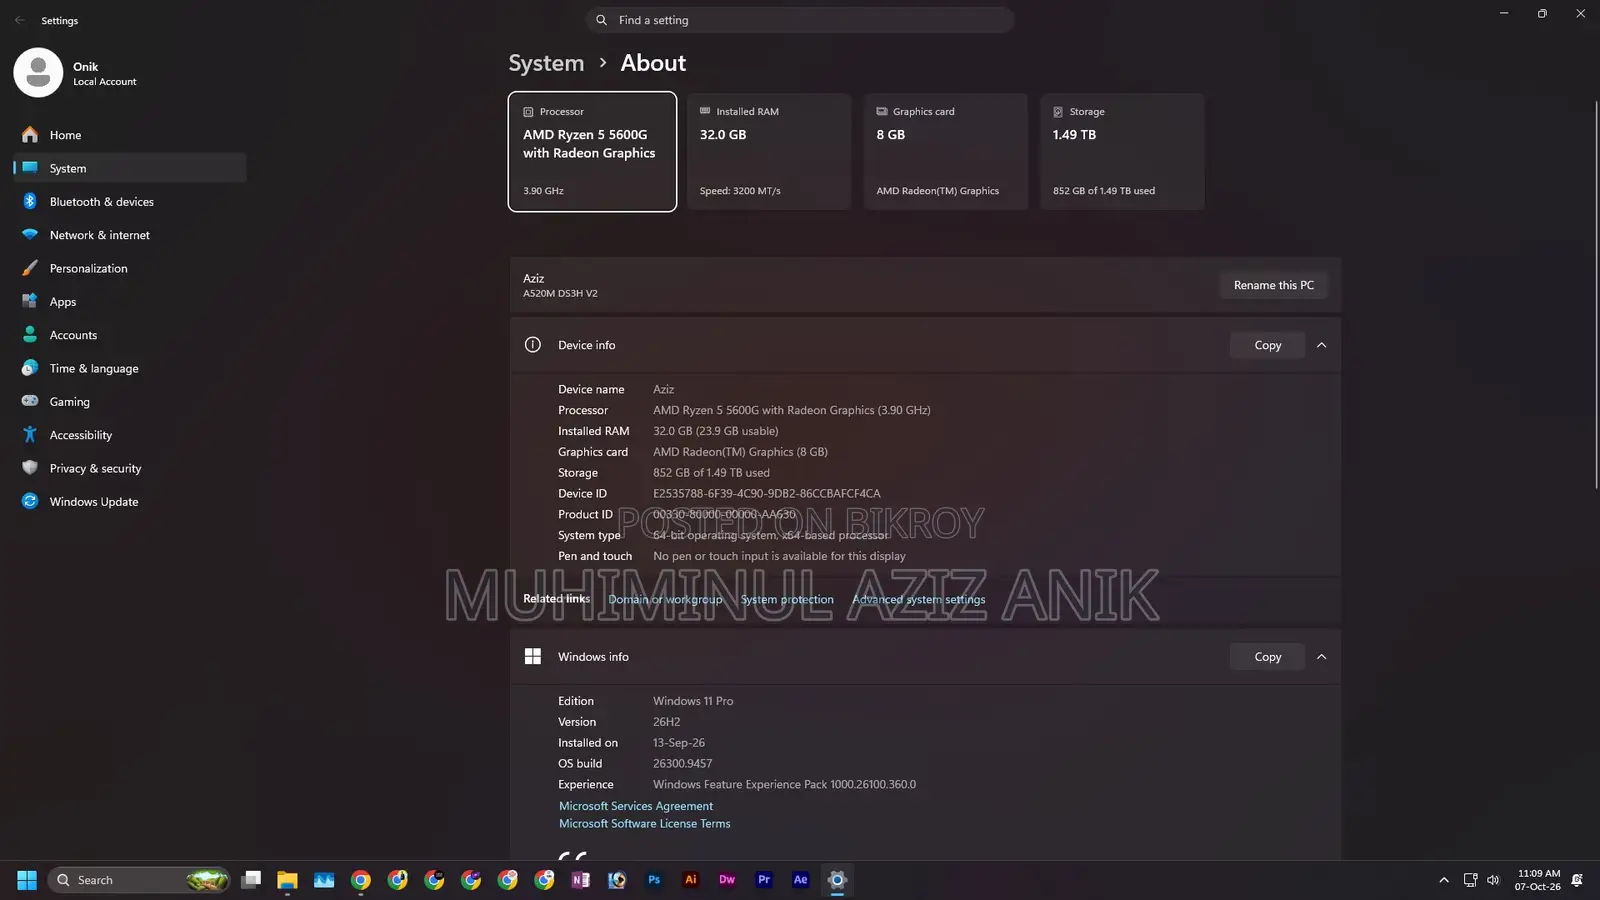This screenshot has height=900, width=1600.
Task: Launch Illustrator from the taskbar
Action: pos(691,880)
